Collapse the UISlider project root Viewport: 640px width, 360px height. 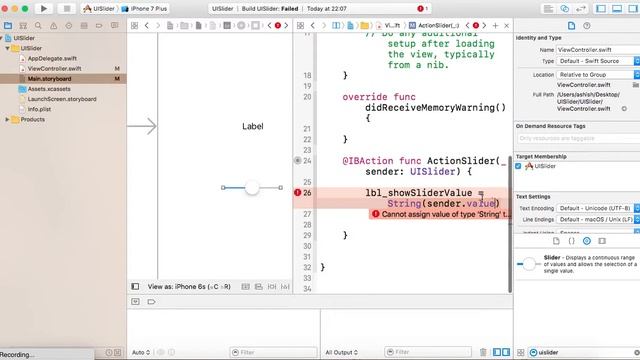click(1, 38)
